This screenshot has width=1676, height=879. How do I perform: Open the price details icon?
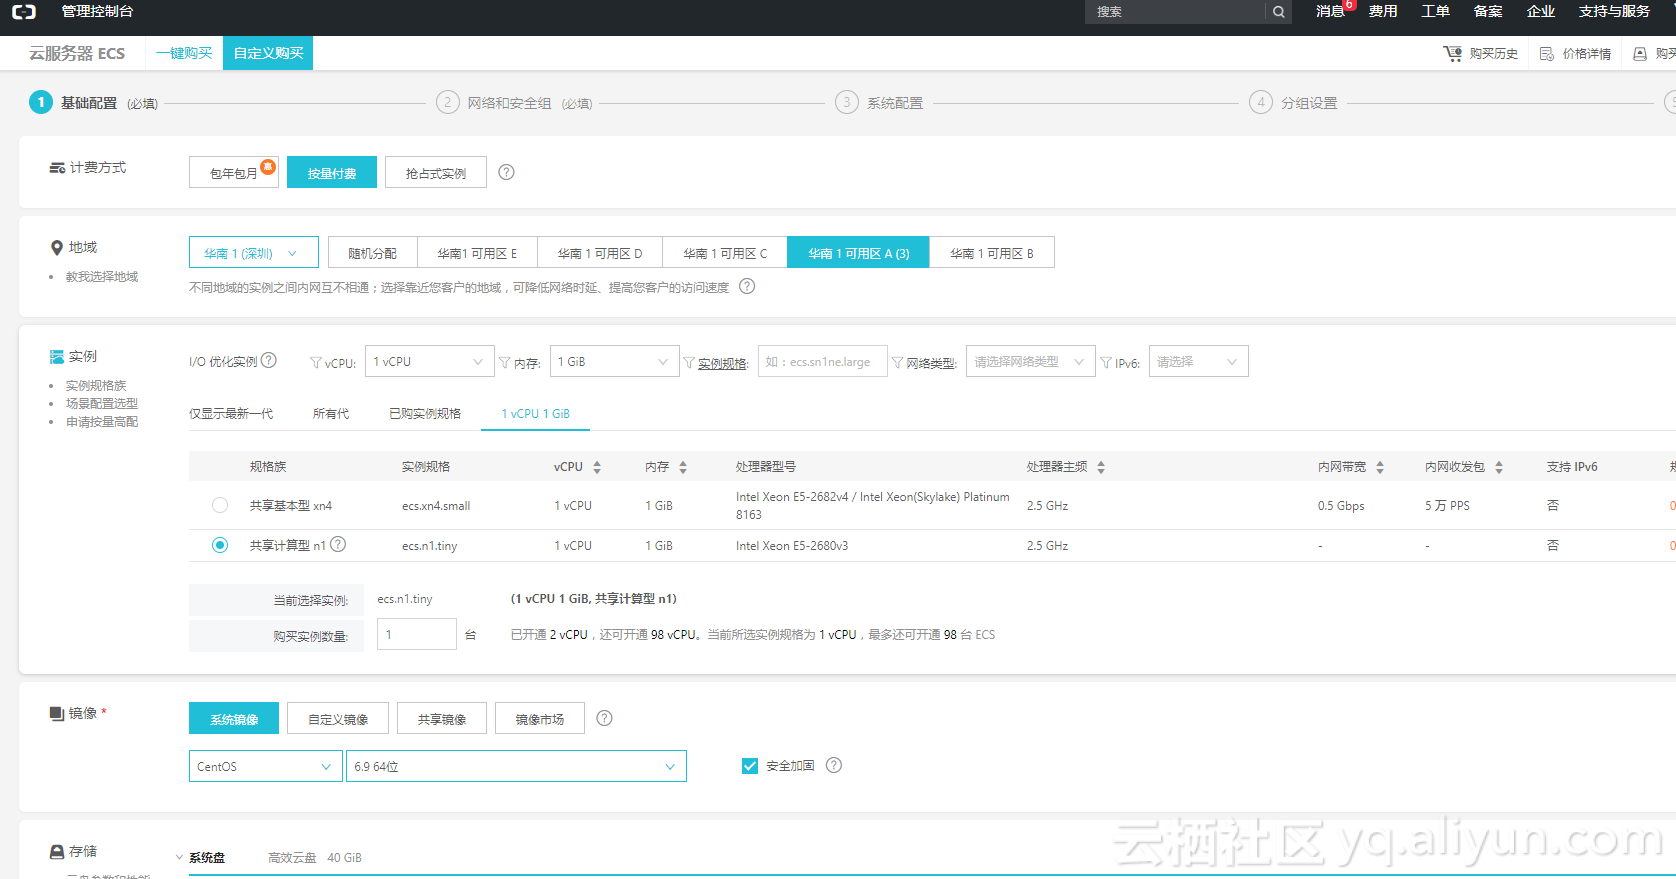coord(1547,54)
